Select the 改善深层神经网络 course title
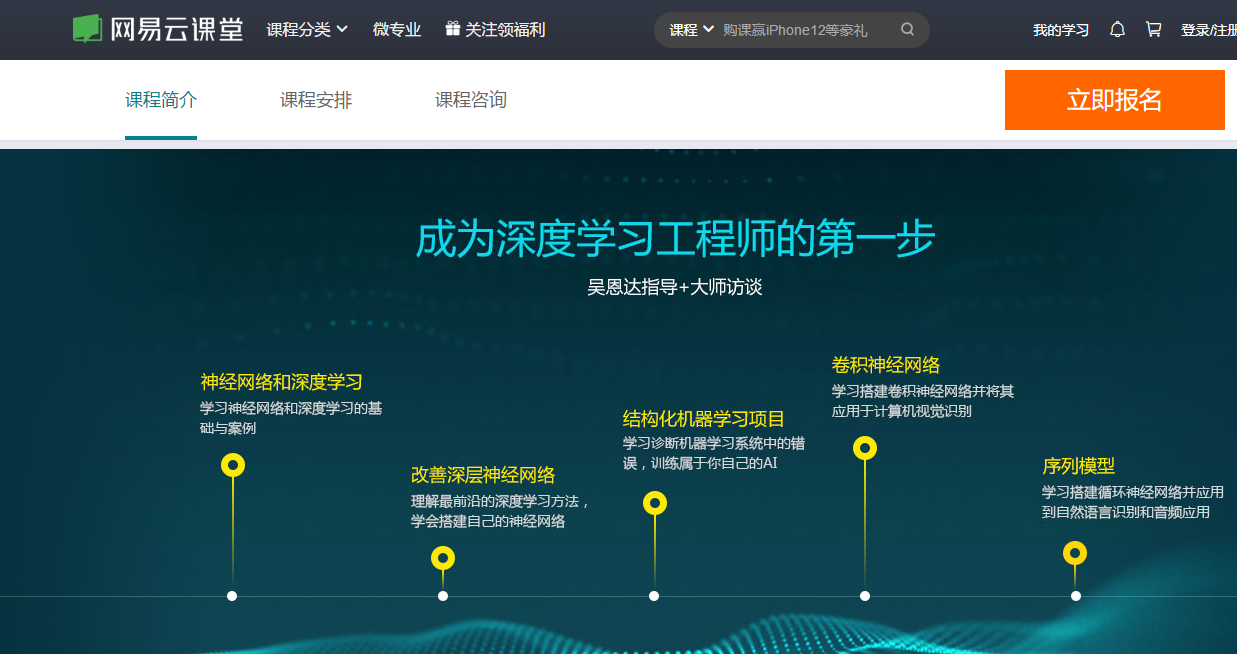The image size is (1237, 654). pos(483,475)
